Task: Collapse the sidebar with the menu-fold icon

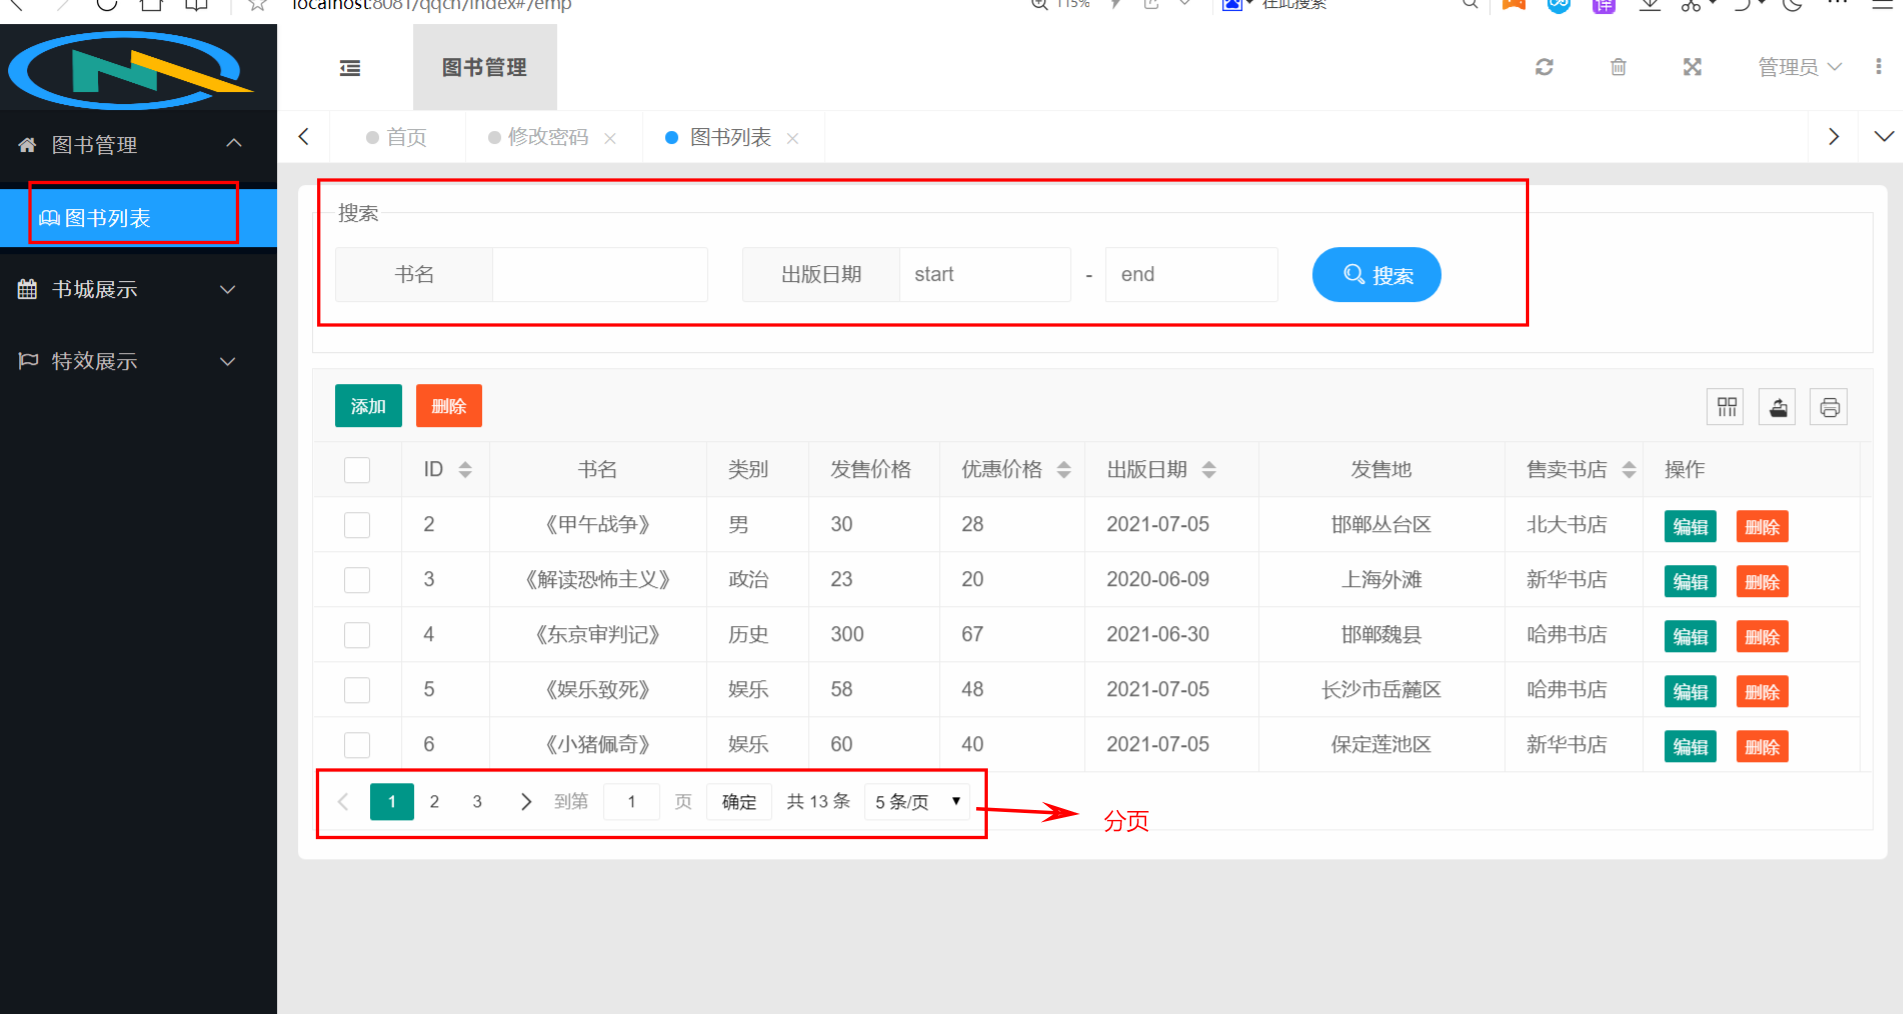Action: 350,68
